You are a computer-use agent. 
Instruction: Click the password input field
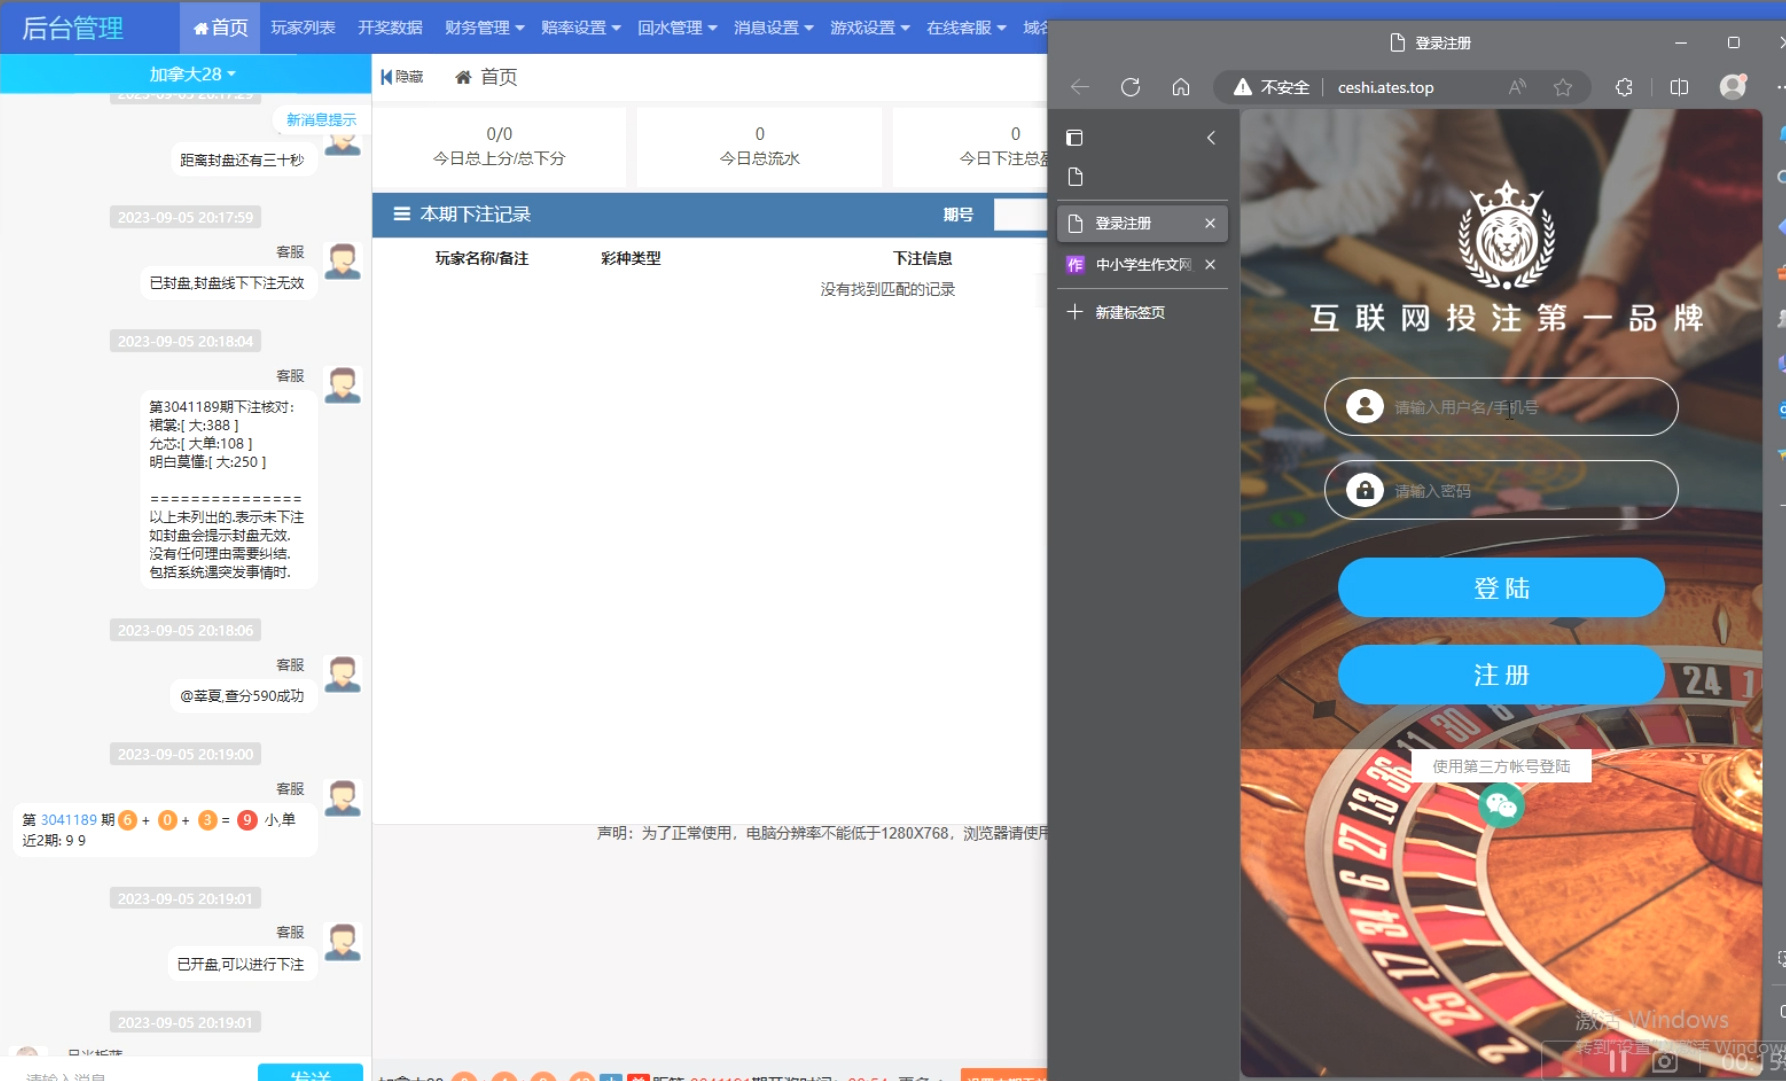click(1501, 490)
